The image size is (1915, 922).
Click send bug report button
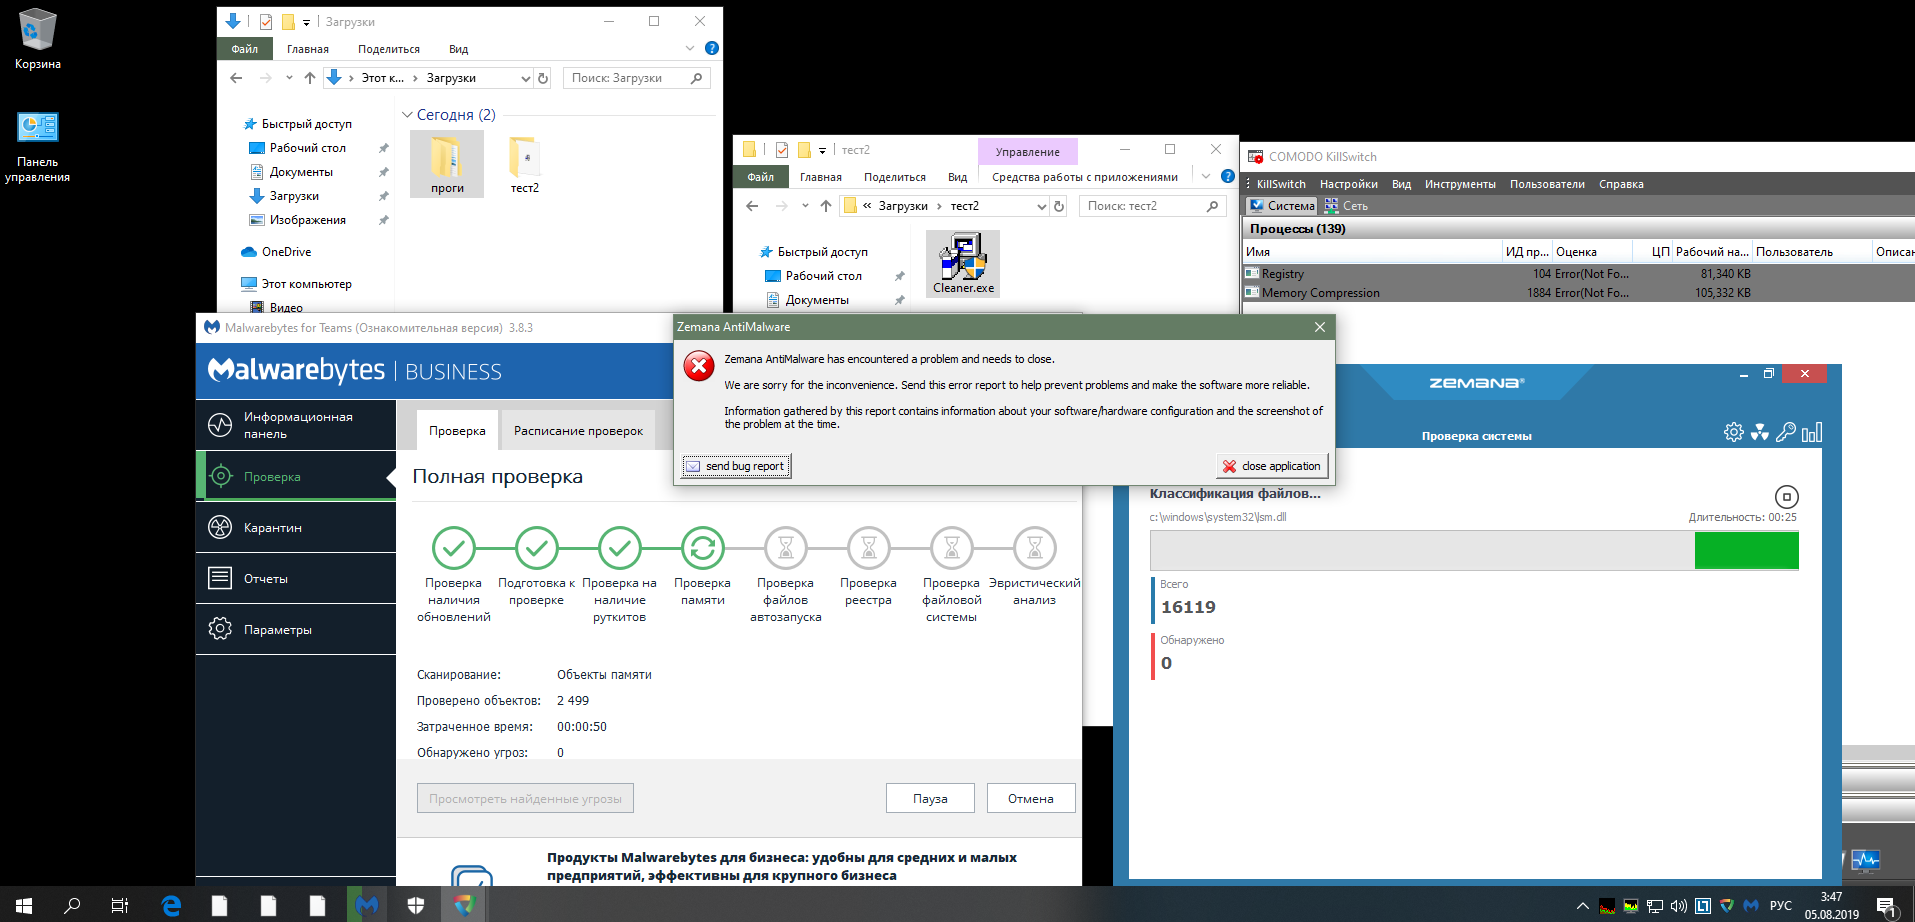coord(736,466)
